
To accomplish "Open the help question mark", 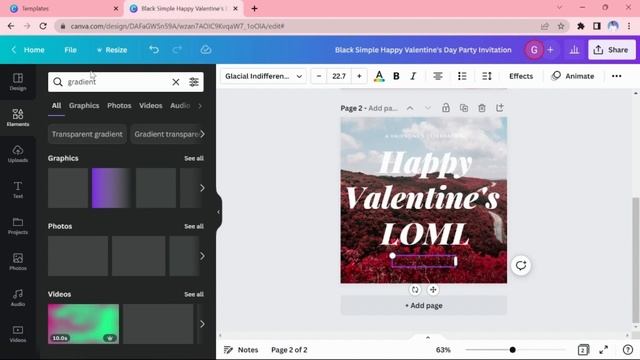I will (x=628, y=350).
